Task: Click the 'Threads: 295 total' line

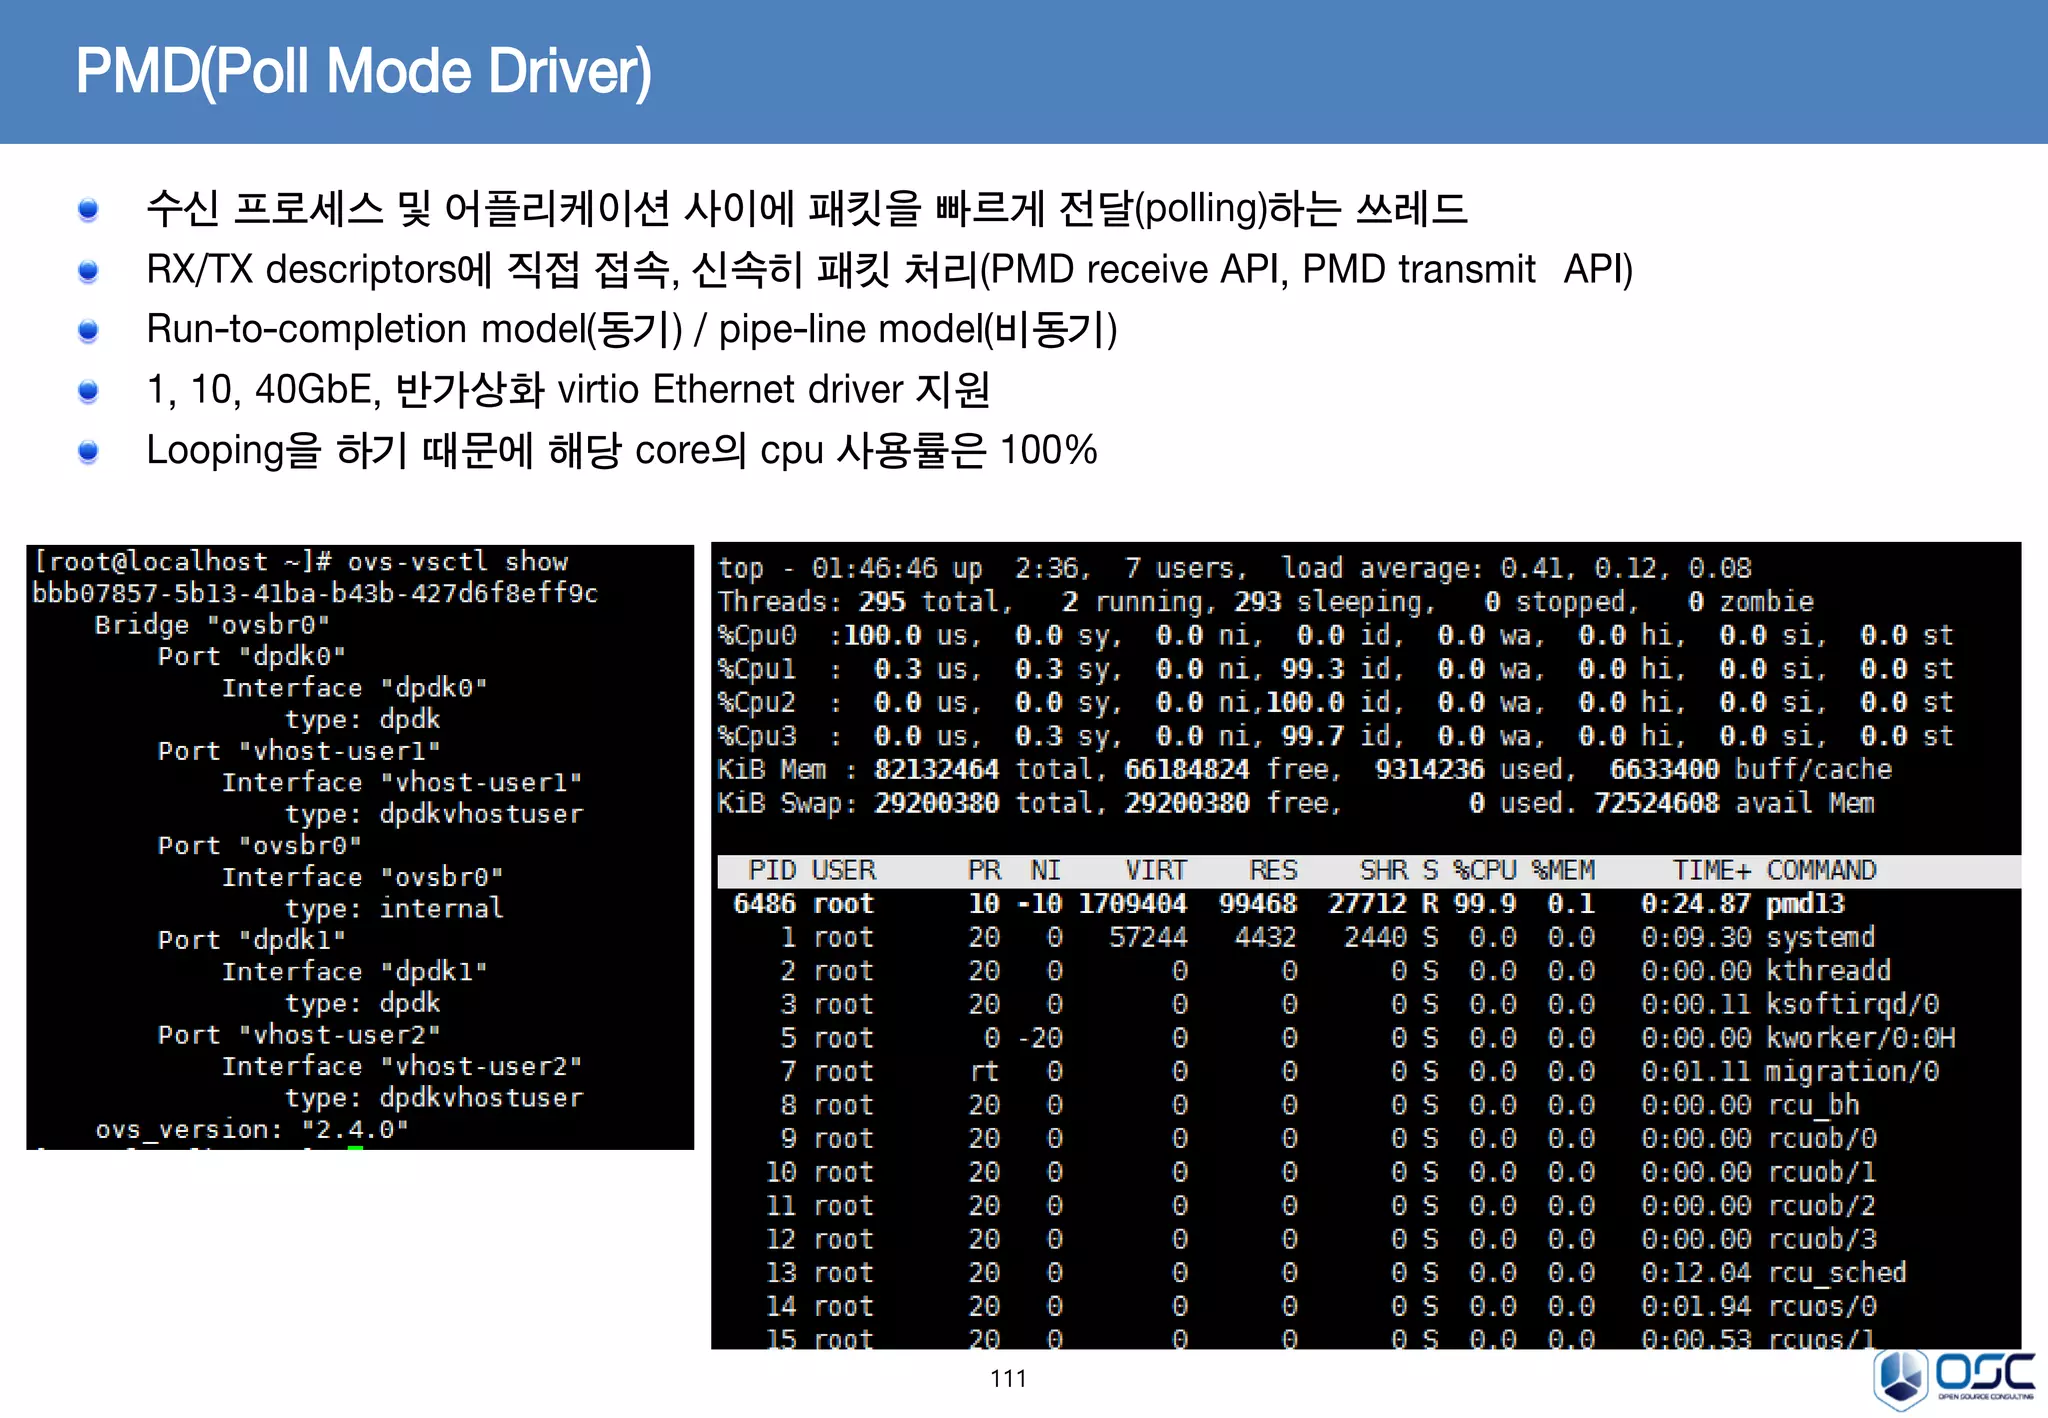Action: click(1266, 602)
